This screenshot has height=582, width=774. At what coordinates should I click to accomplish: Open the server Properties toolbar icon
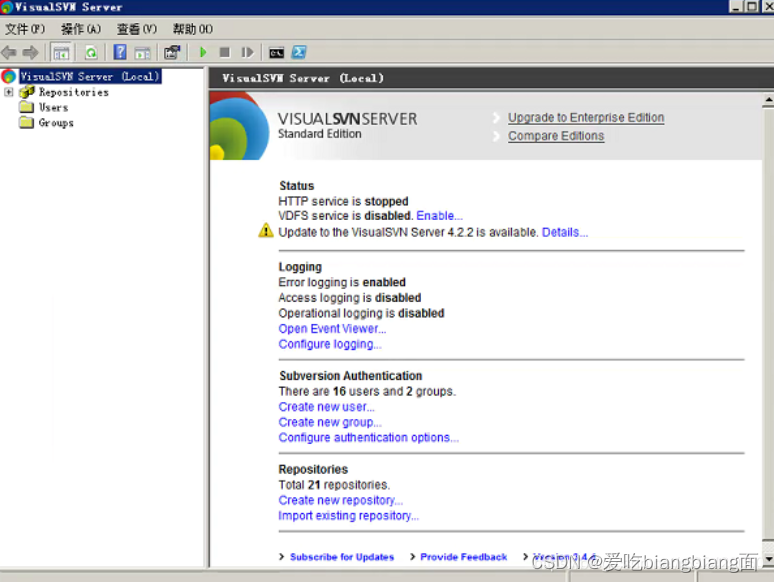172,52
